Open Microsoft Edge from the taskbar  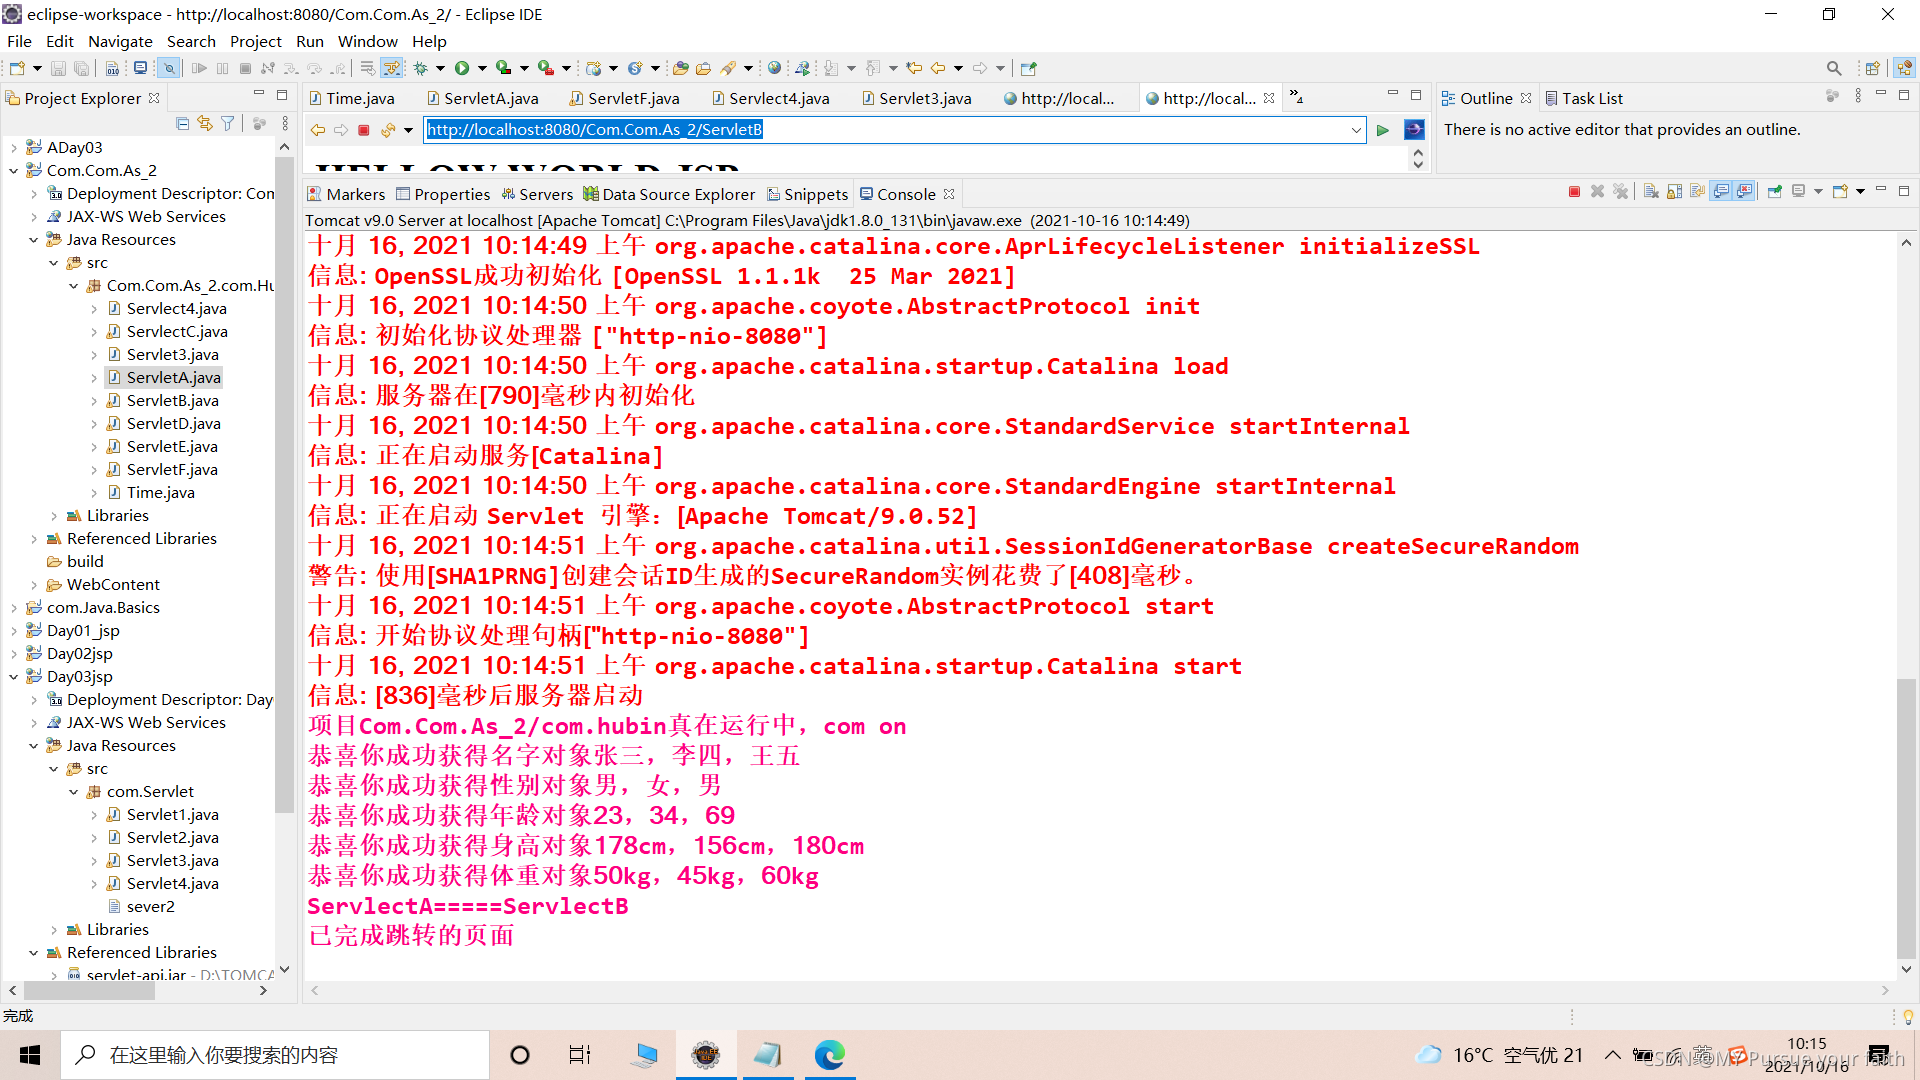tap(829, 1055)
